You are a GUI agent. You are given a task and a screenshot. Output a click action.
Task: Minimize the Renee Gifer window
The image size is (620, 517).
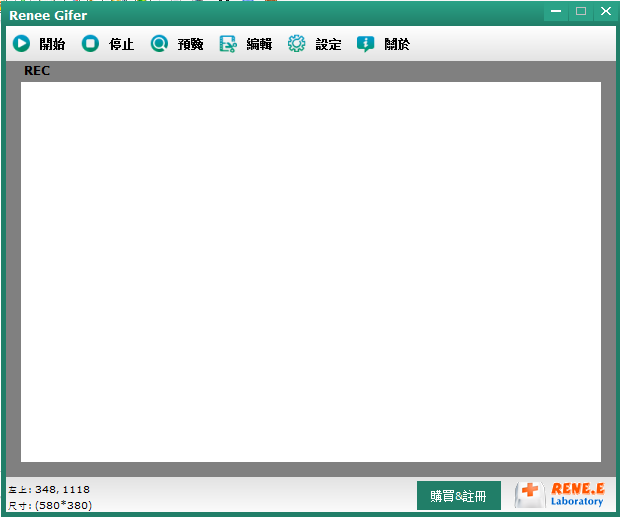[556, 11]
